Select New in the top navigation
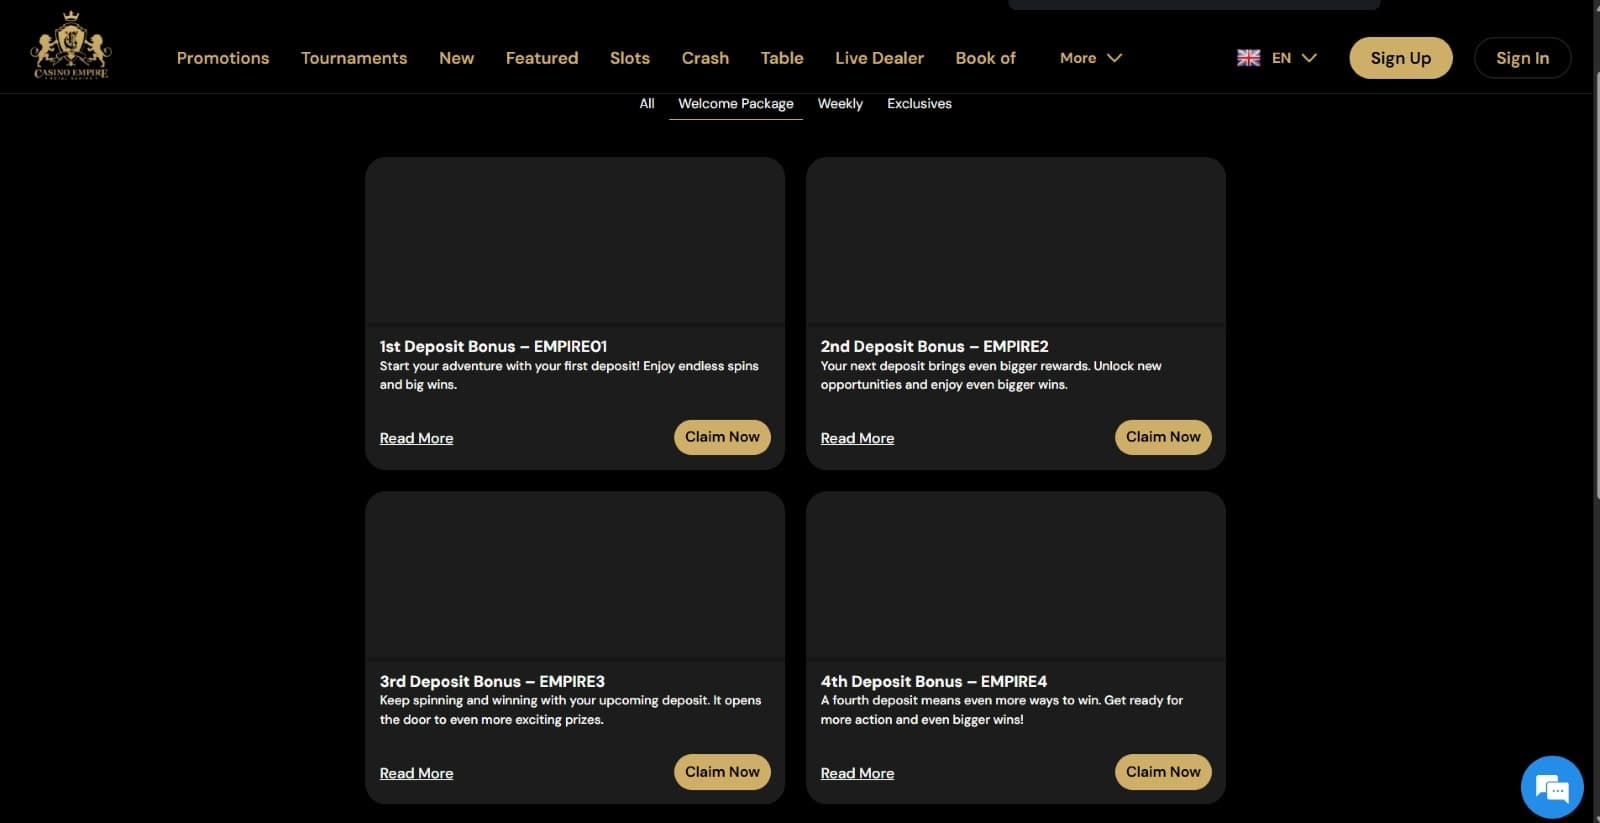This screenshot has width=1600, height=823. tap(456, 58)
